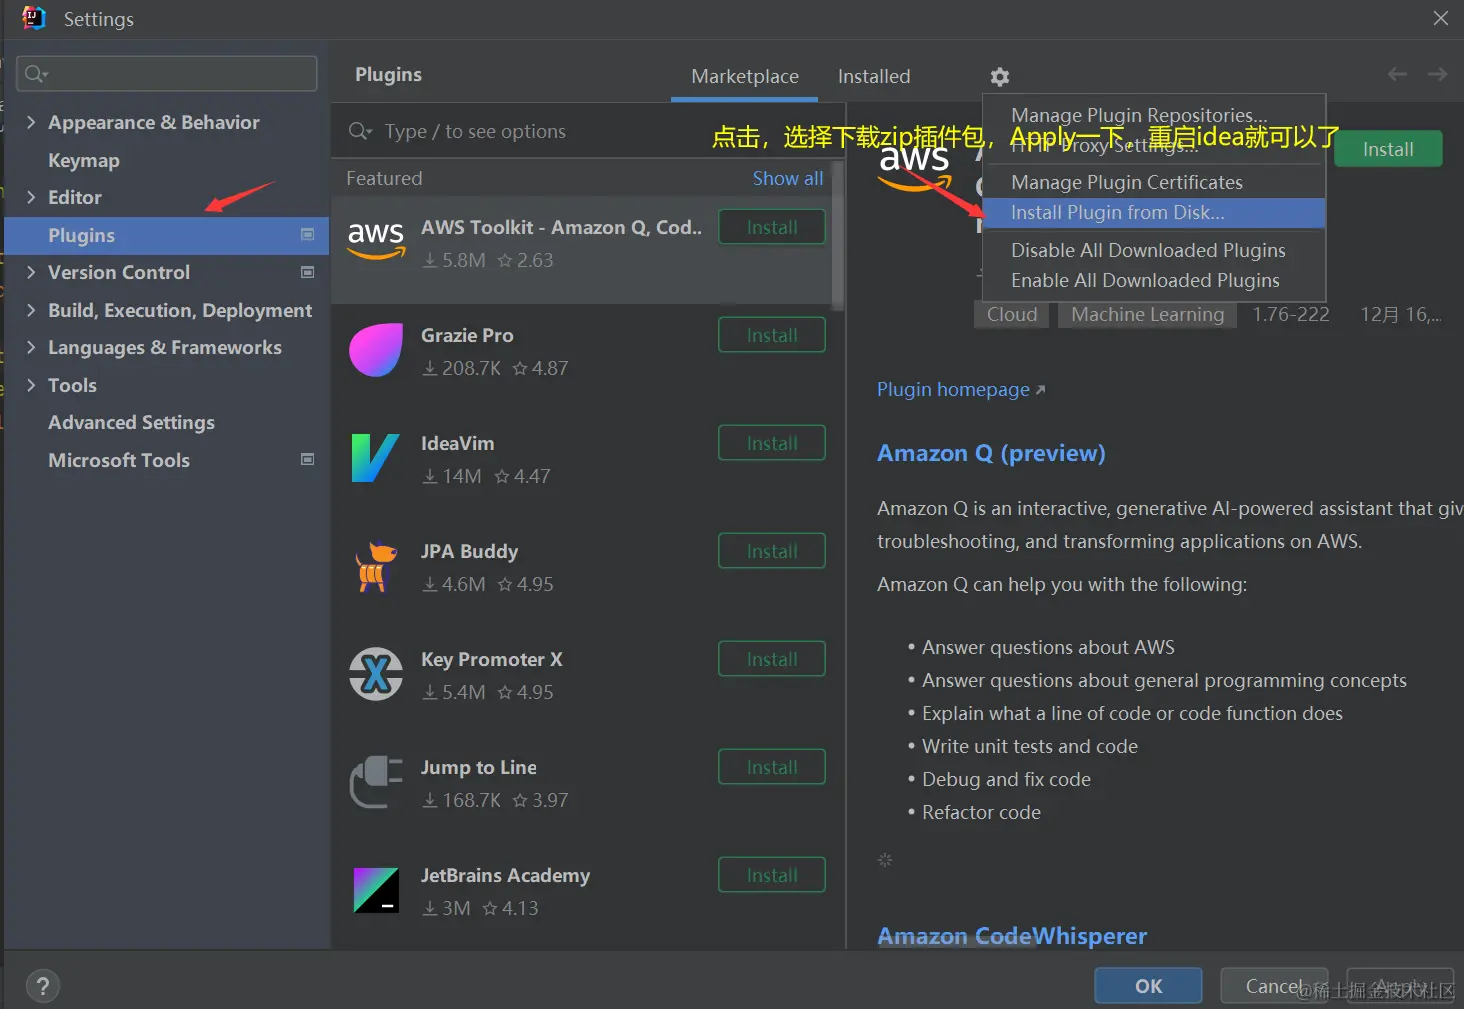Click the Cancel button
Viewport: 1464px width, 1009px height.
1274,986
